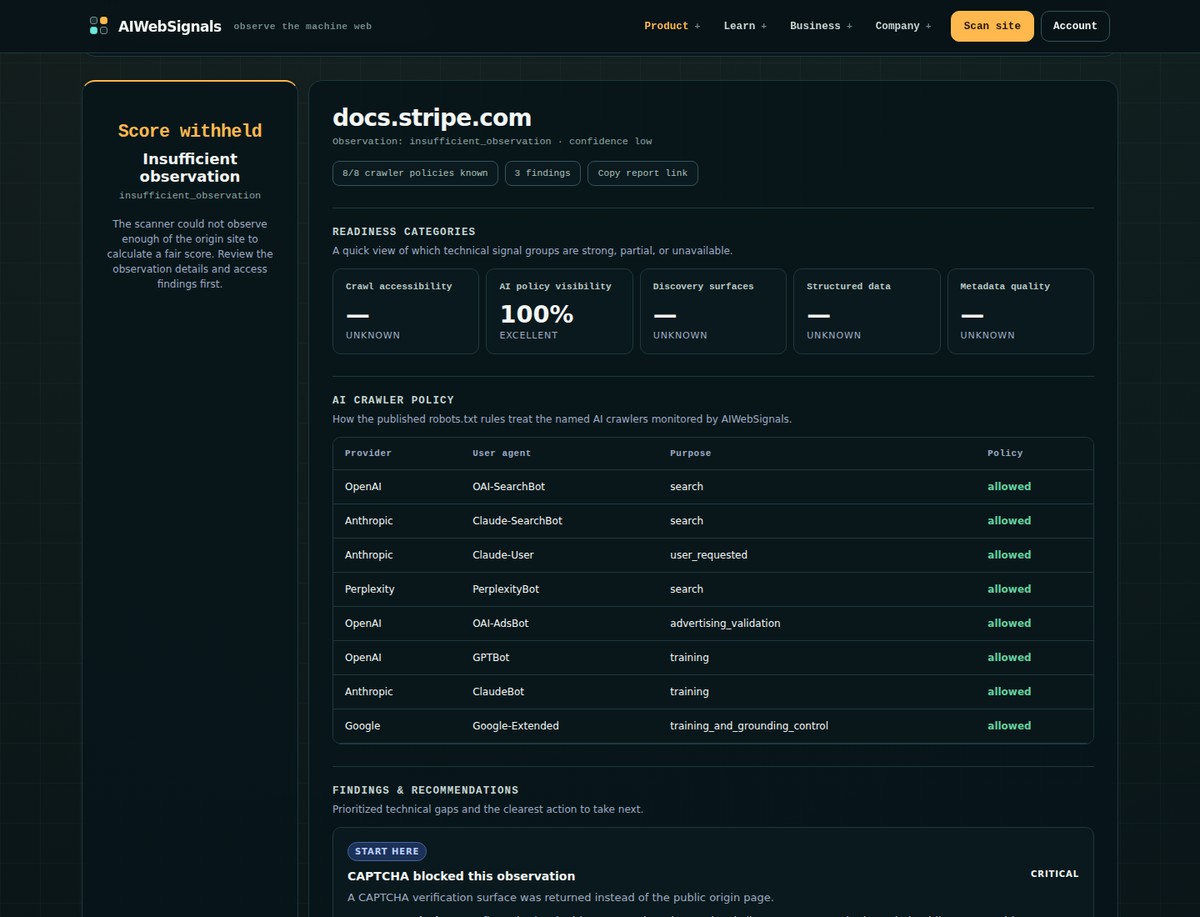Click the EXCELLENT status label

click(x=529, y=336)
